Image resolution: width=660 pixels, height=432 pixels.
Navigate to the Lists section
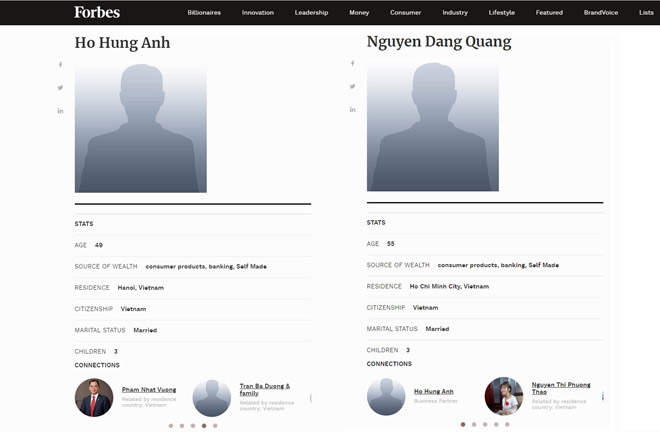(646, 13)
